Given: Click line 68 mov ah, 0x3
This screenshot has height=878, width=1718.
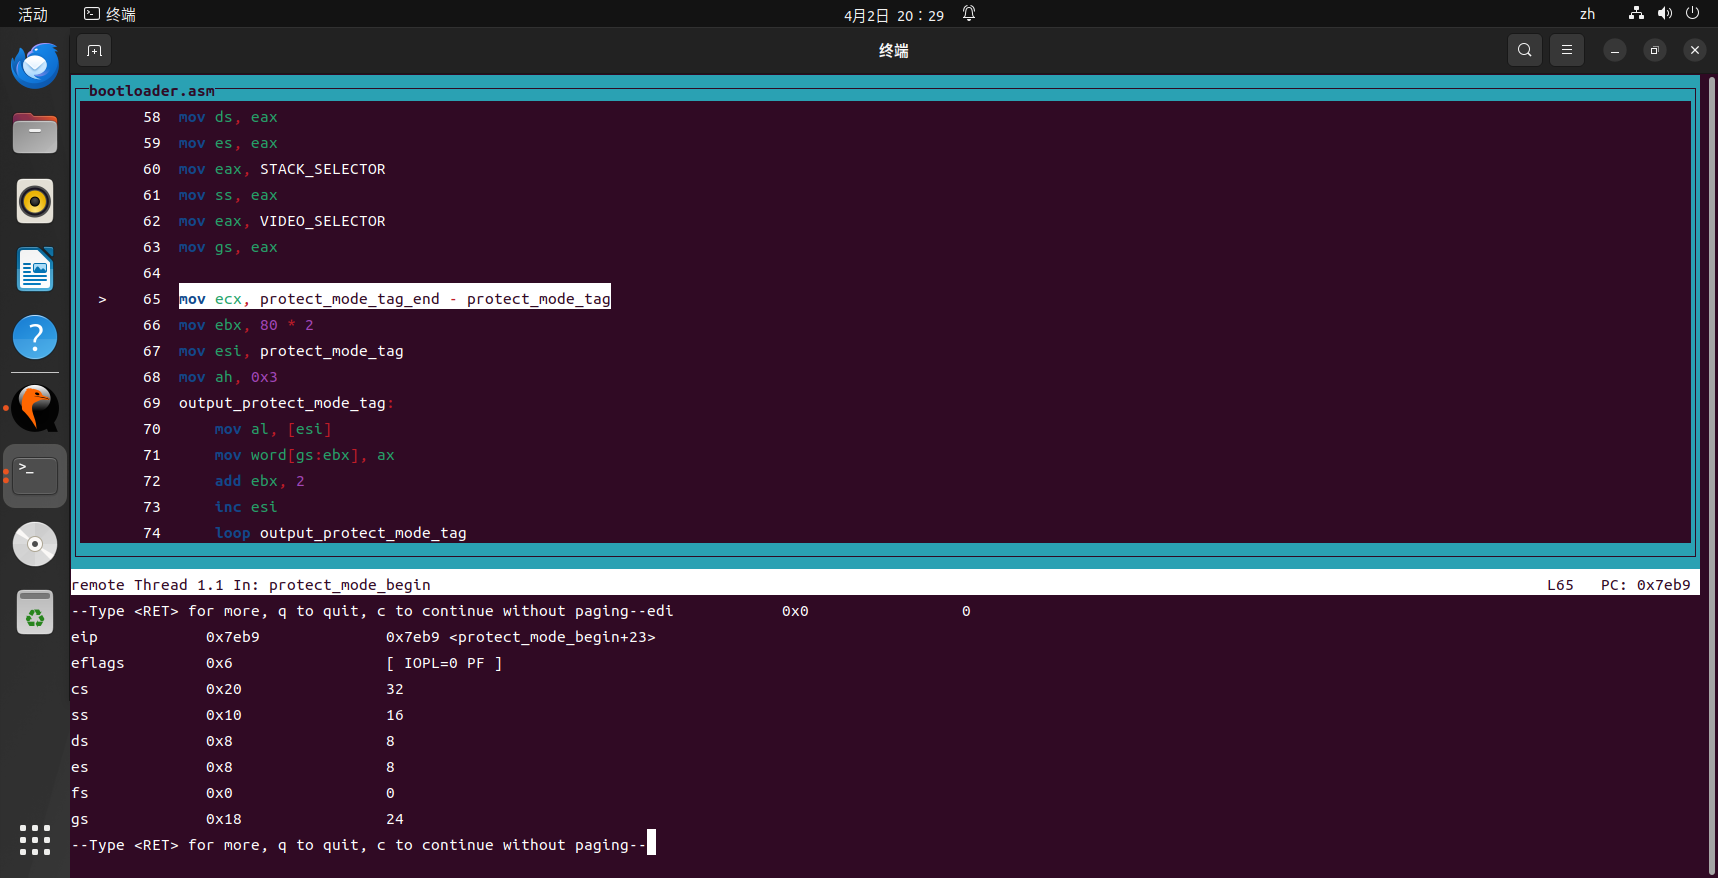Looking at the screenshot, I should point(228,377).
